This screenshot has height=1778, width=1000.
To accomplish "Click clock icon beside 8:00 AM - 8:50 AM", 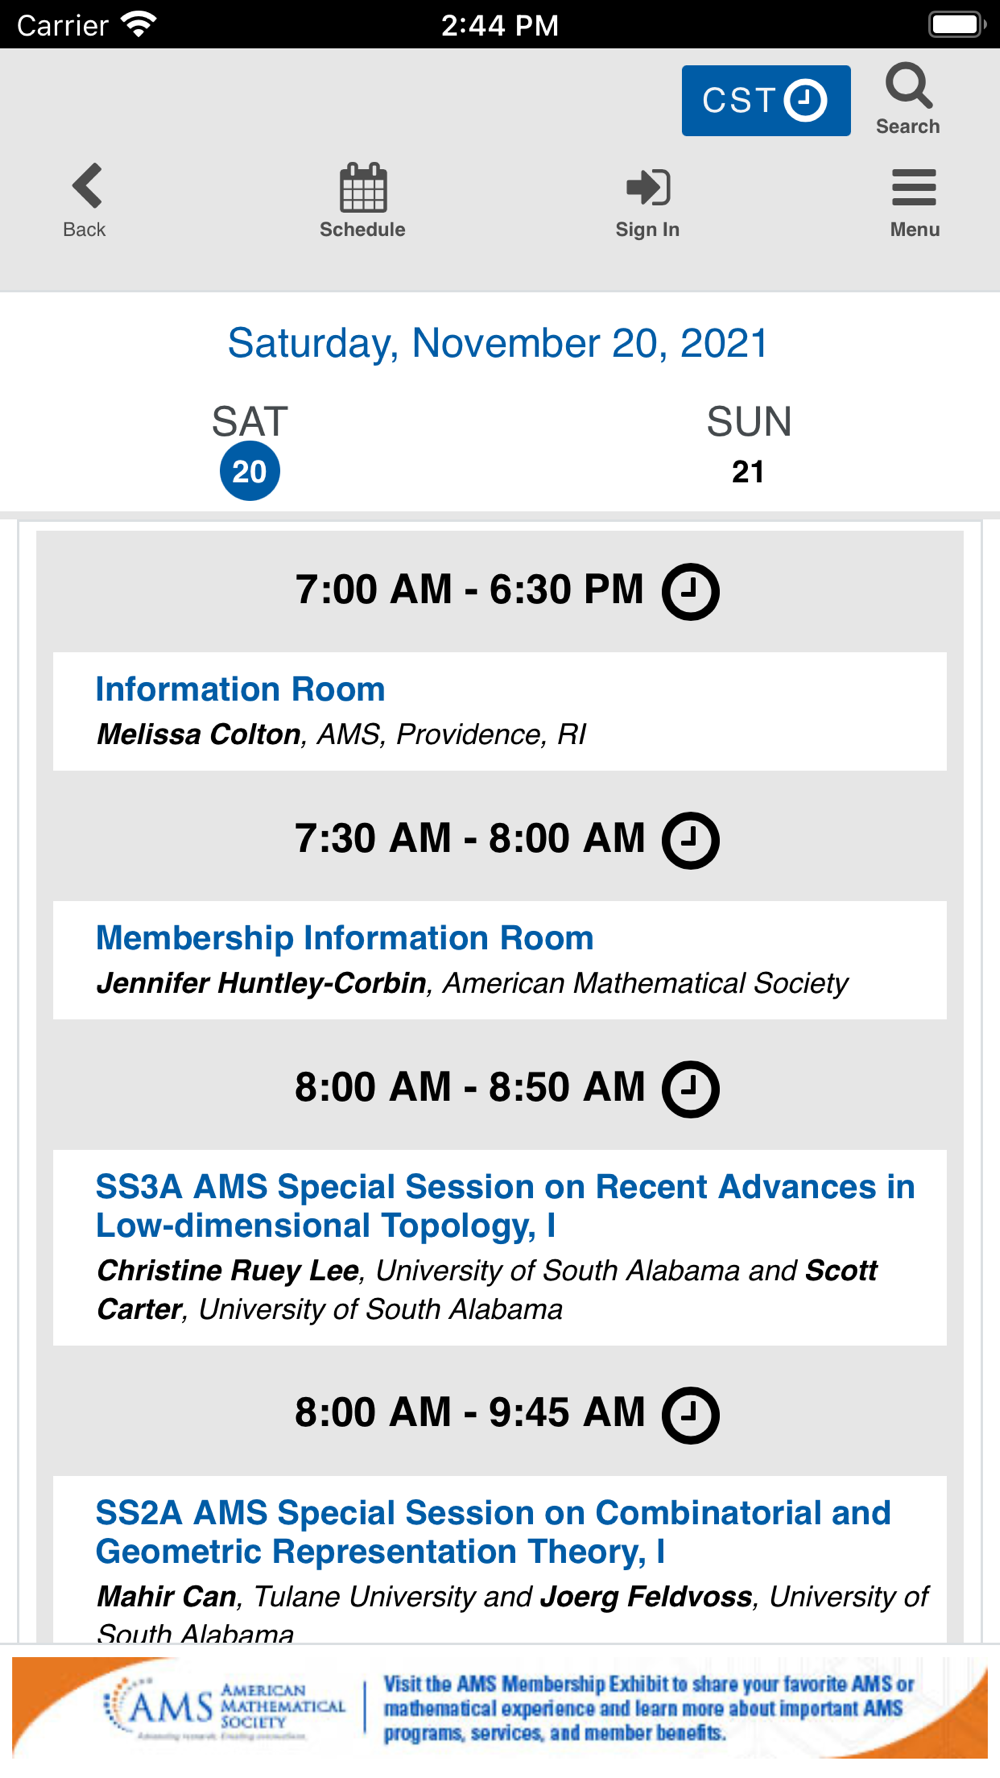I will tap(690, 1089).
